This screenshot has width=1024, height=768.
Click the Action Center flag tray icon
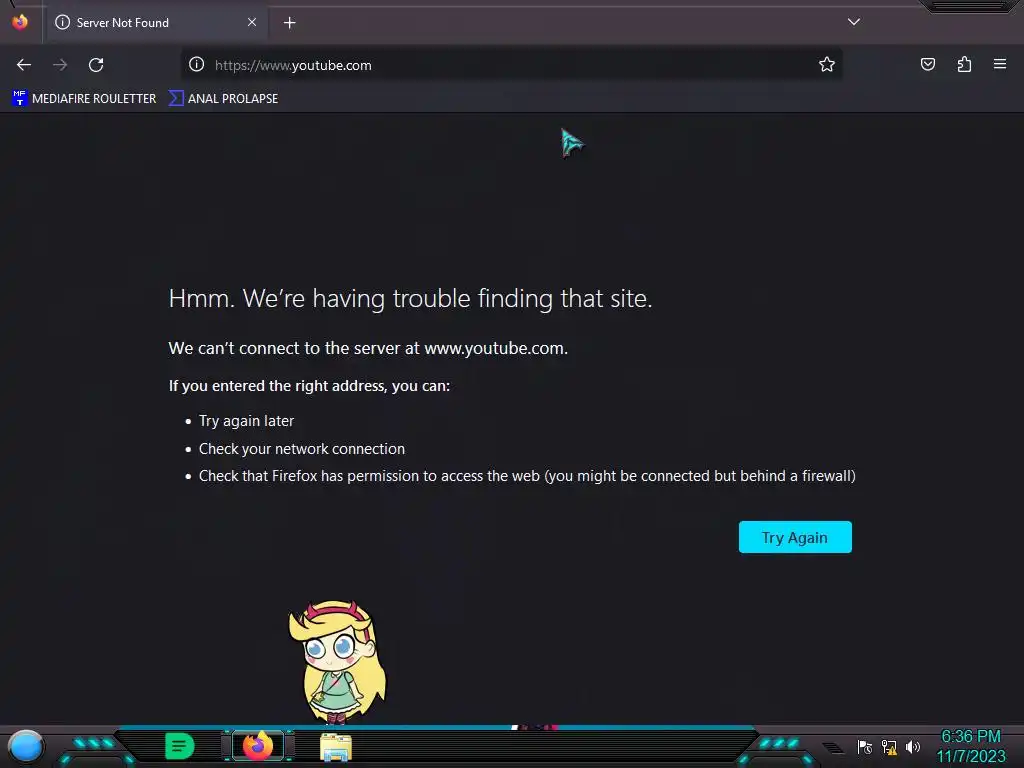pyautogui.click(x=865, y=747)
